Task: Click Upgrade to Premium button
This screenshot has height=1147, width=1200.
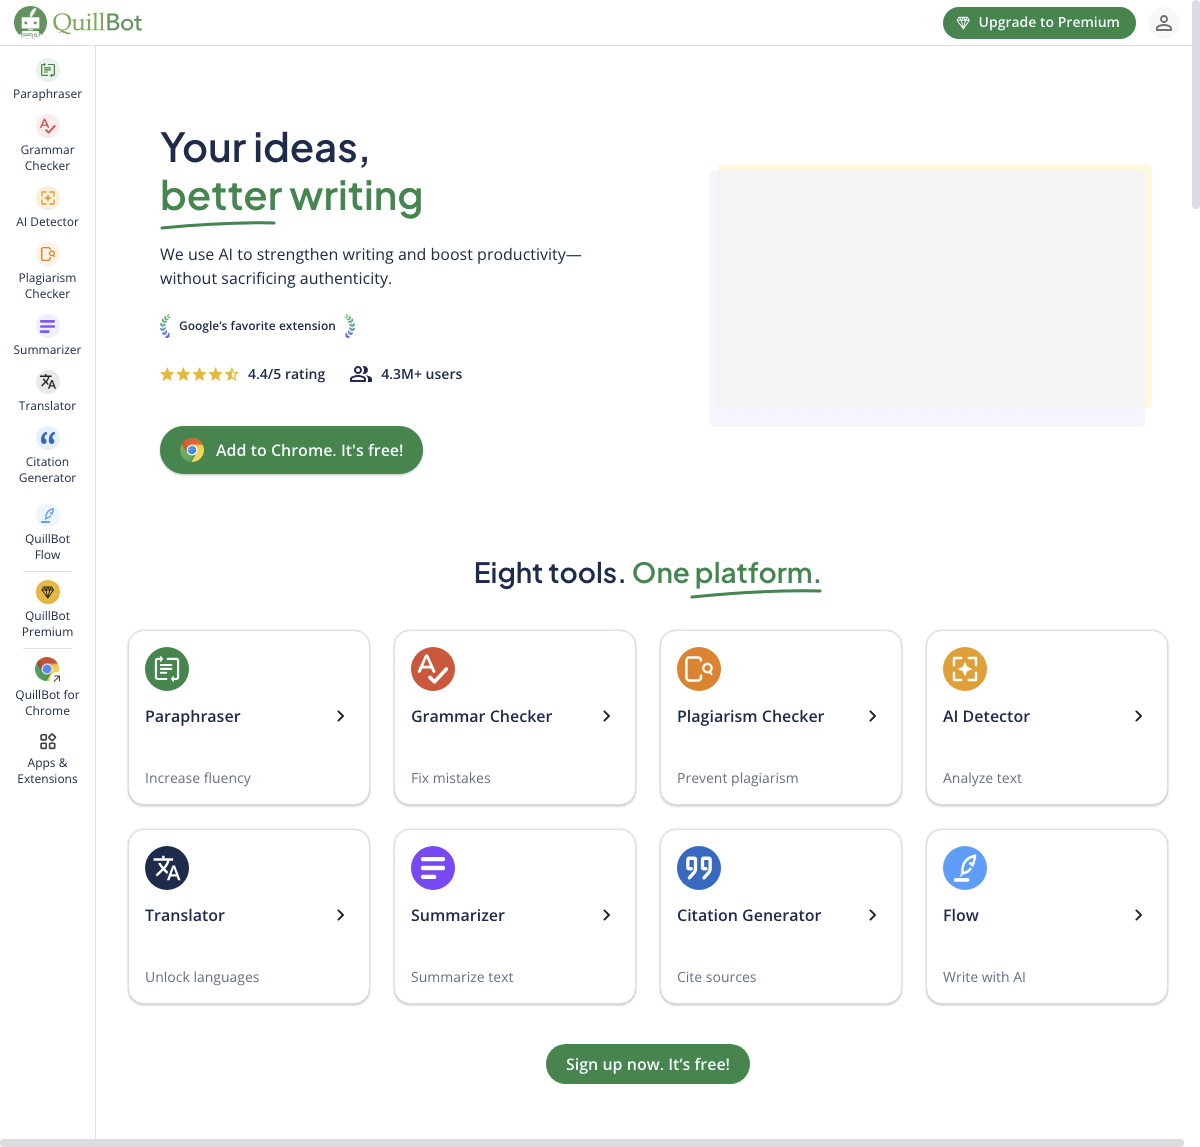Action: coord(1038,23)
